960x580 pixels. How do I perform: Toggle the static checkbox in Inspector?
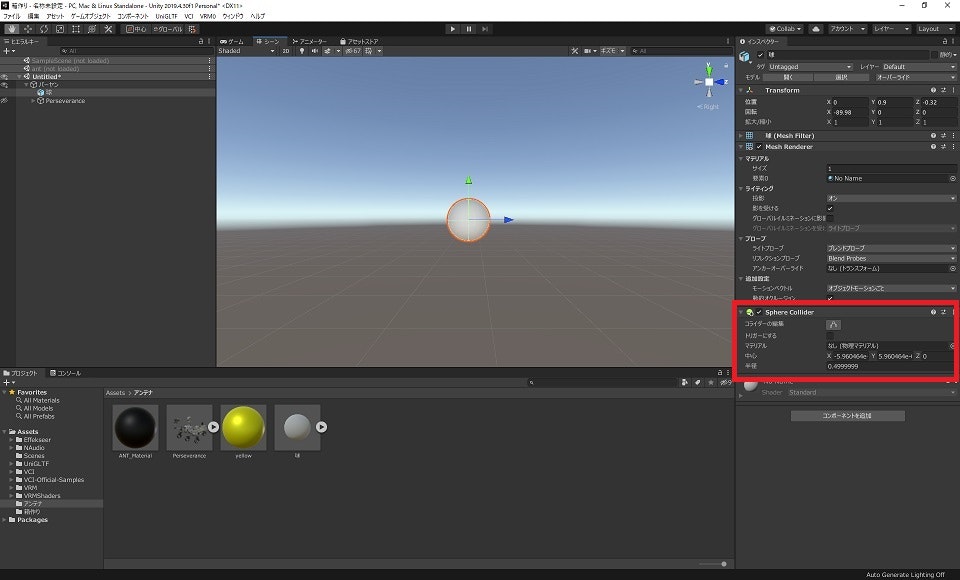934,55
